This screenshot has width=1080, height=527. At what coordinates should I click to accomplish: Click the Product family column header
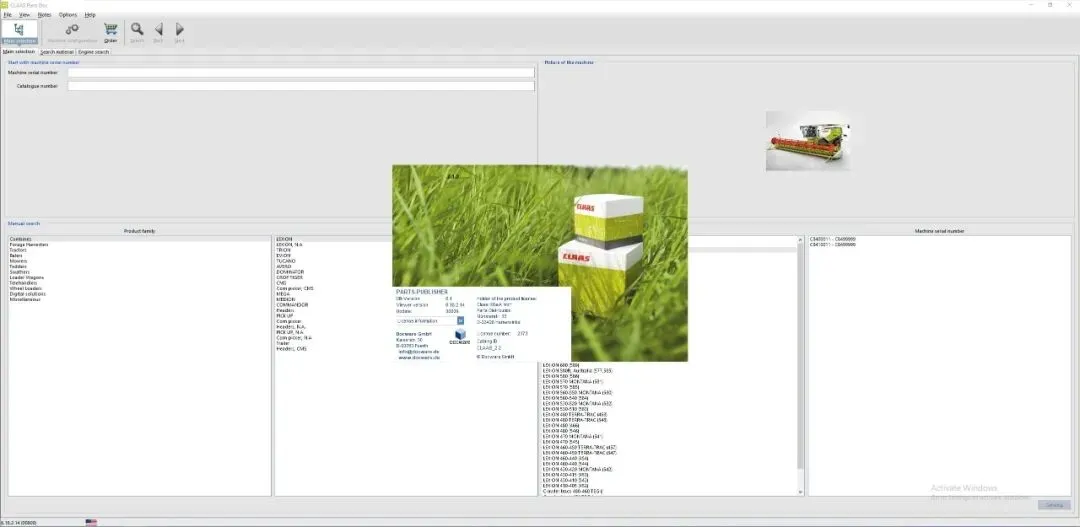pyautogui.click(x=140, y=231)
